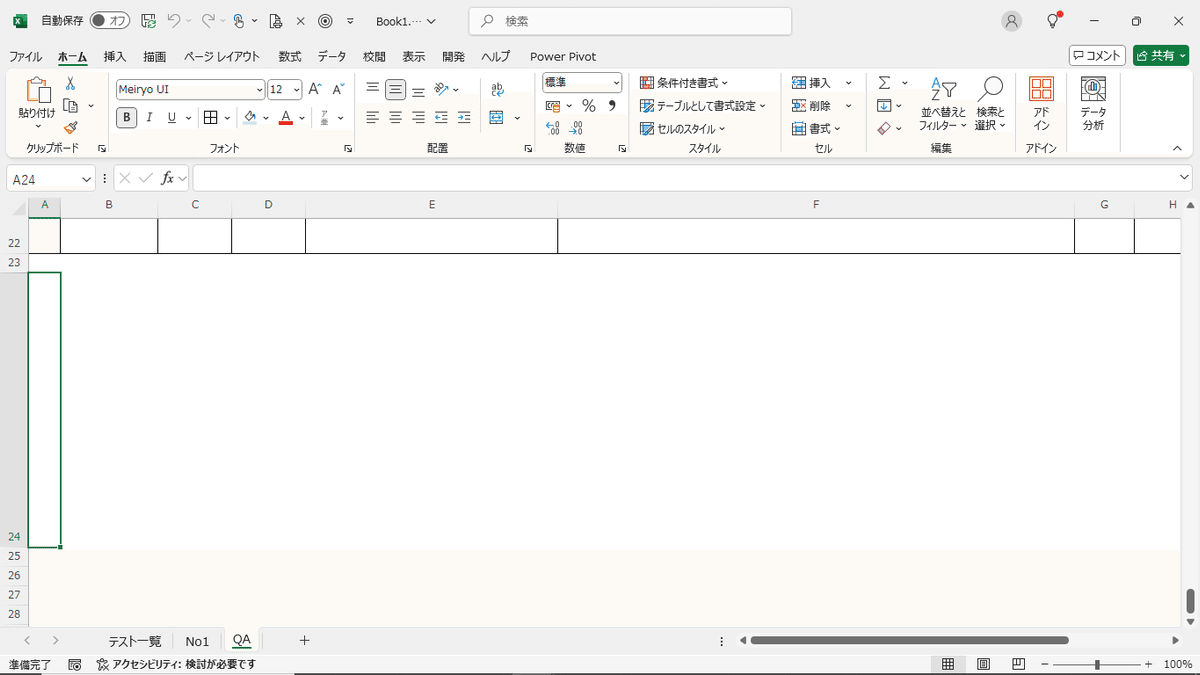Open the Formulas (数式) ribbon tab
1200x675 pixels.
click(290, 56)
